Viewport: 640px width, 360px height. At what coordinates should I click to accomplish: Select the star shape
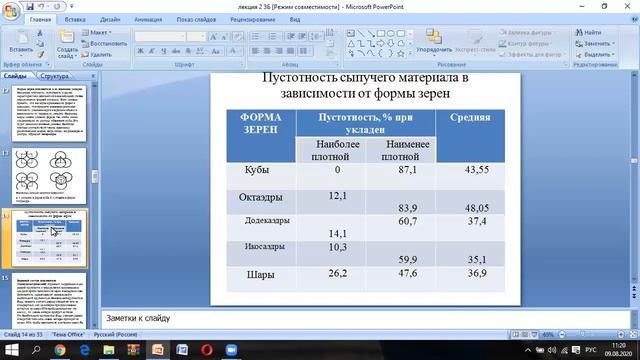[400, 53]
